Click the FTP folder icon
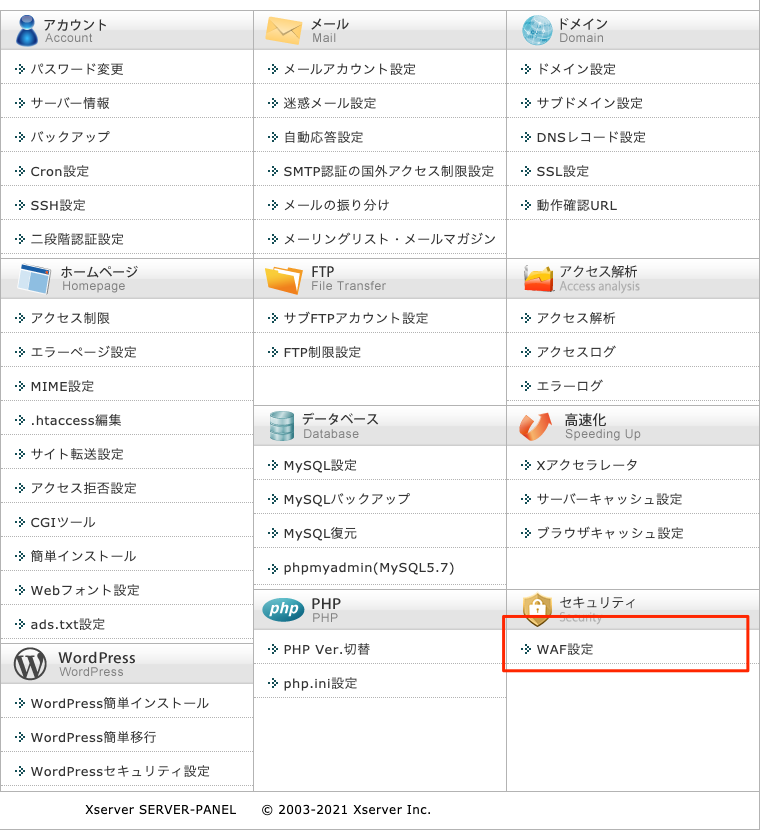Image resolution: width=765 pixels, height=835 pixels. pos(283,279)
